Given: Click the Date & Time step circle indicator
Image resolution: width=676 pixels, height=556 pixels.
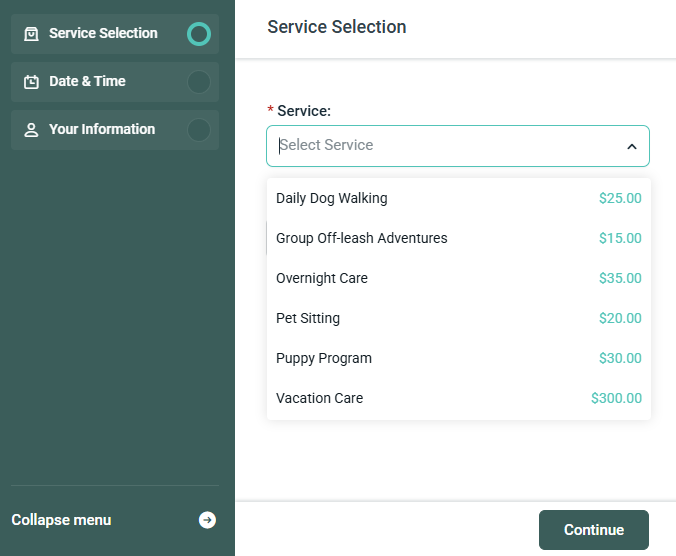Looking at the screenshot, I should (x=199, y=82).
